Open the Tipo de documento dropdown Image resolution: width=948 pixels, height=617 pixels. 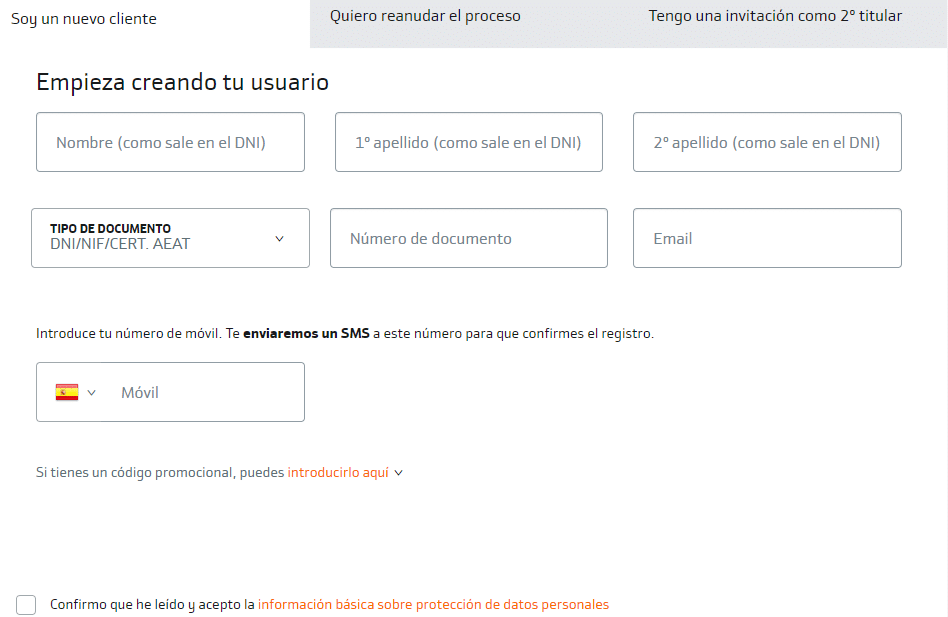(x=170, y=238)
